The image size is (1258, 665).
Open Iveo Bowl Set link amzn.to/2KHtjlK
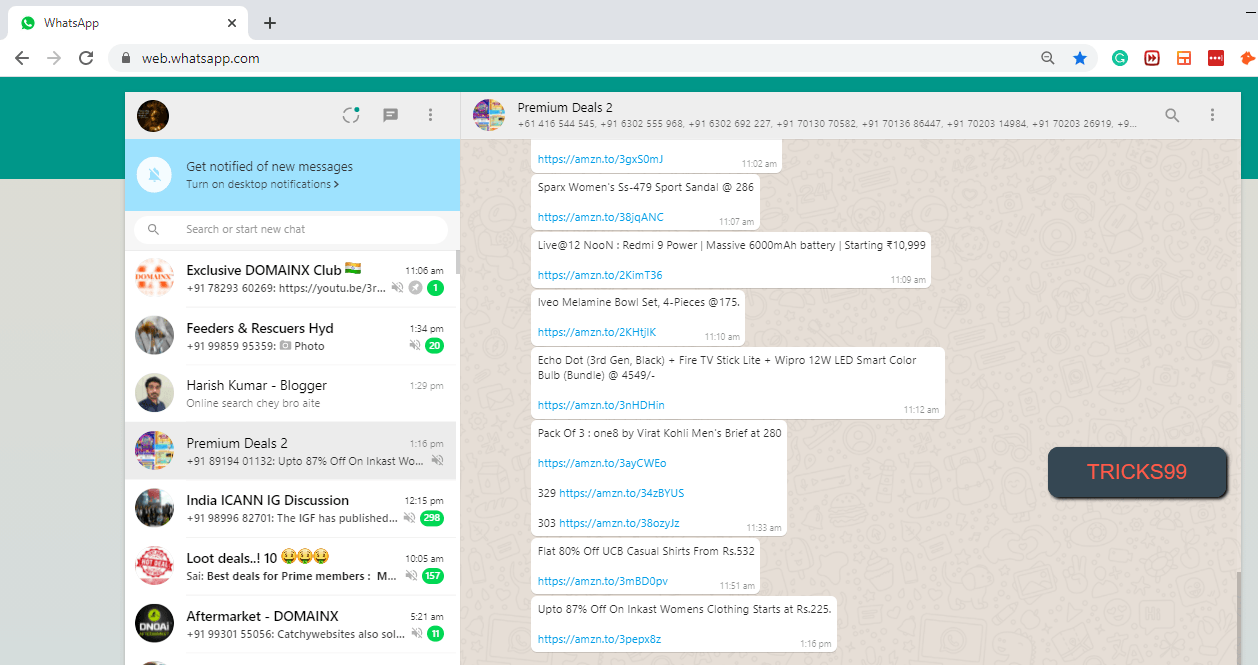click(x=597, y=332)
